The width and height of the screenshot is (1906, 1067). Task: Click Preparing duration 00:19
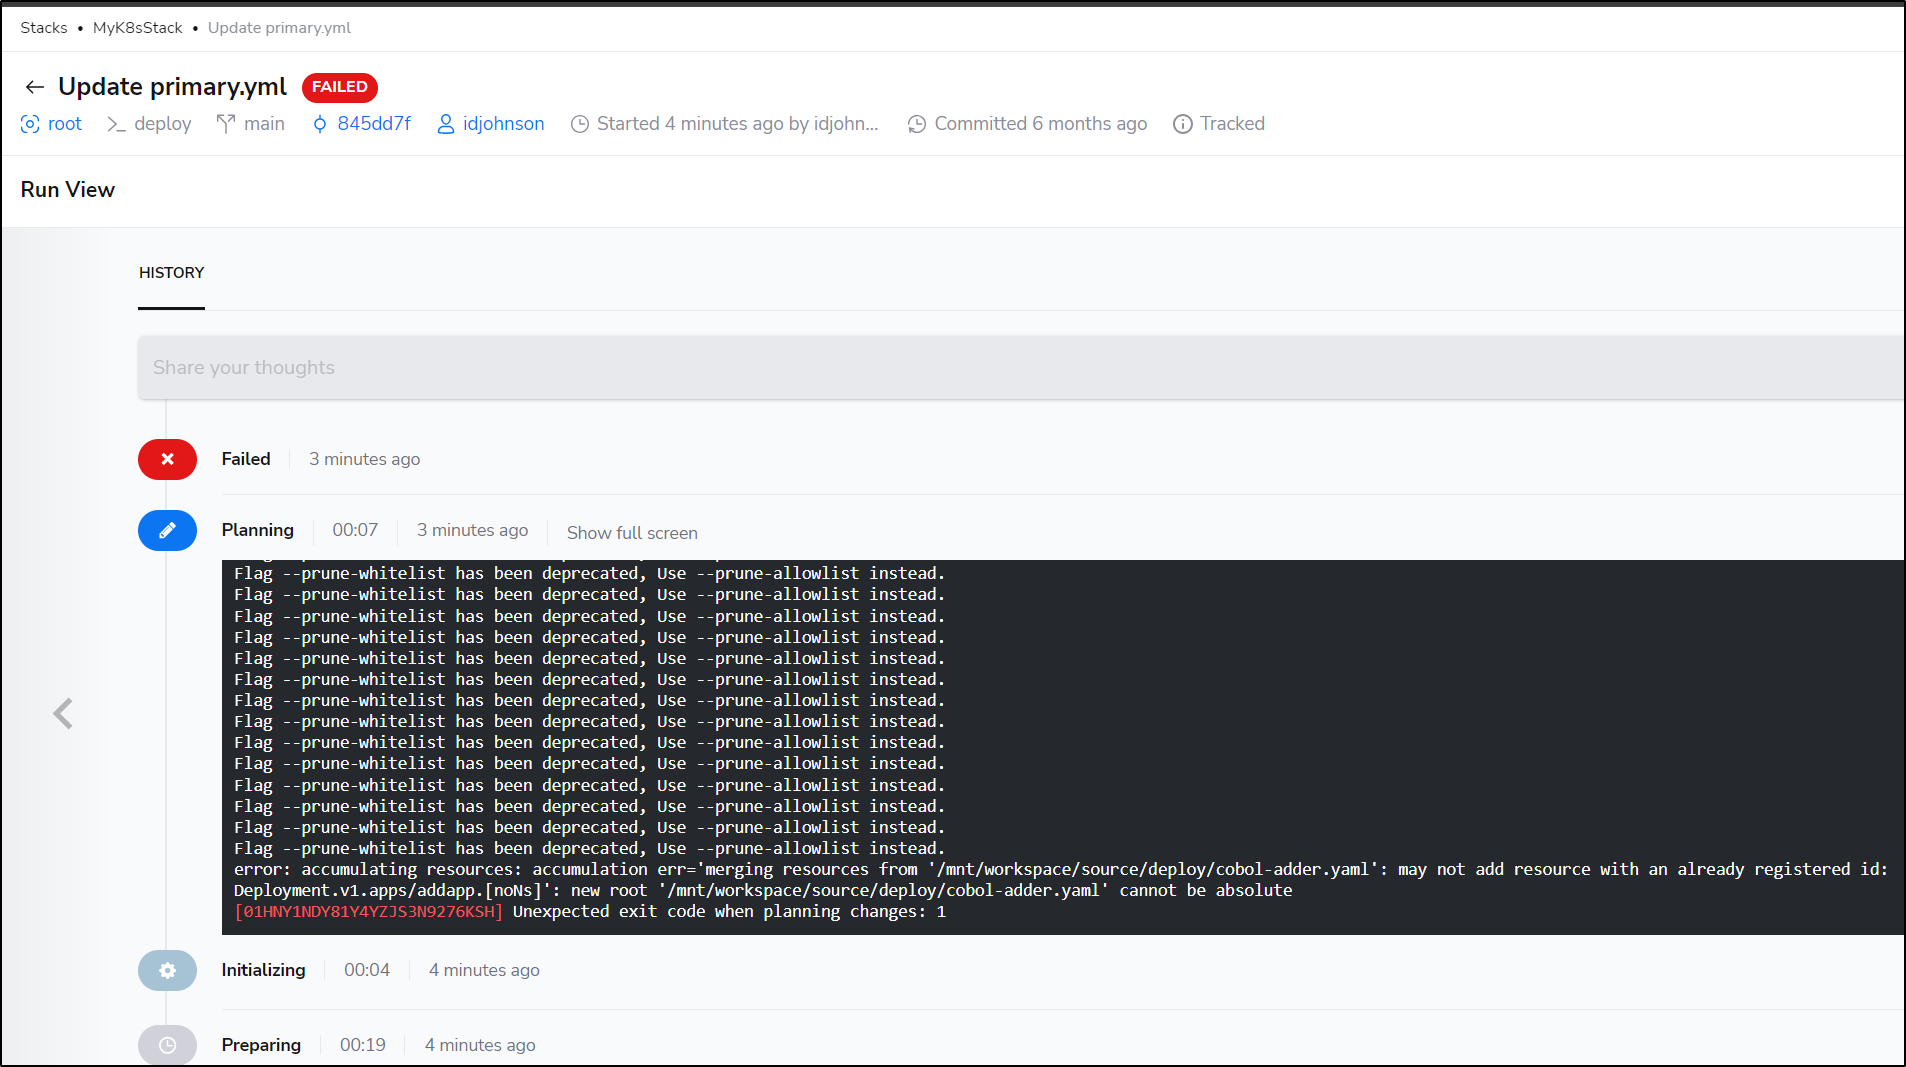[x=363, y=1045]
